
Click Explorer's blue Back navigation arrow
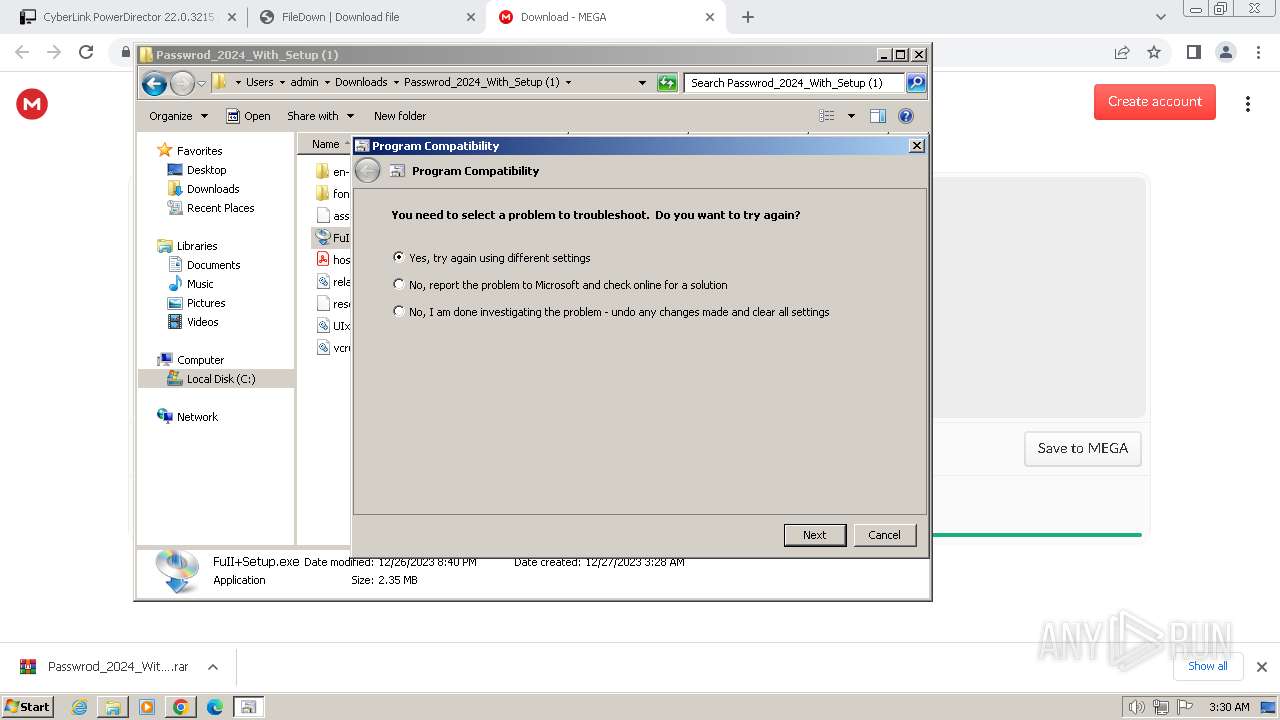coord(154,83)
